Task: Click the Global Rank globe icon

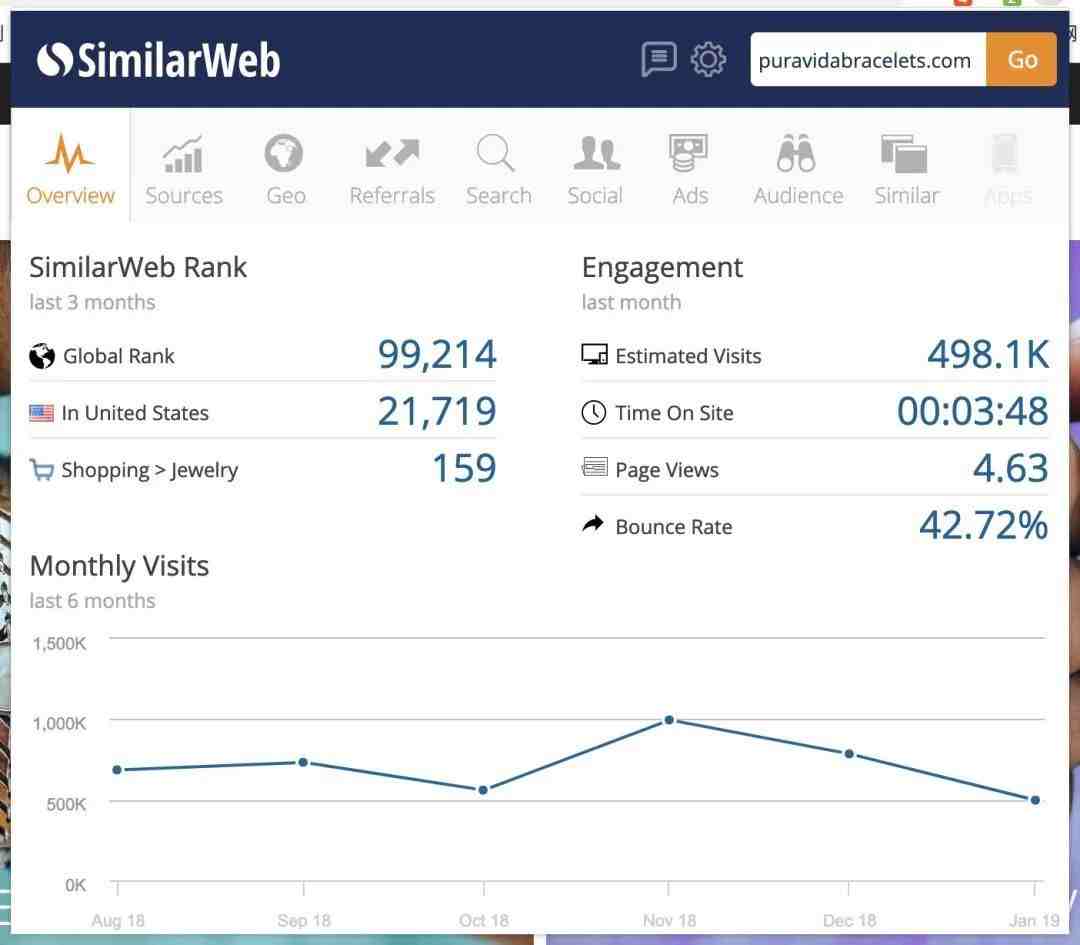Action: pyautogui.click(x=42, y=356)
